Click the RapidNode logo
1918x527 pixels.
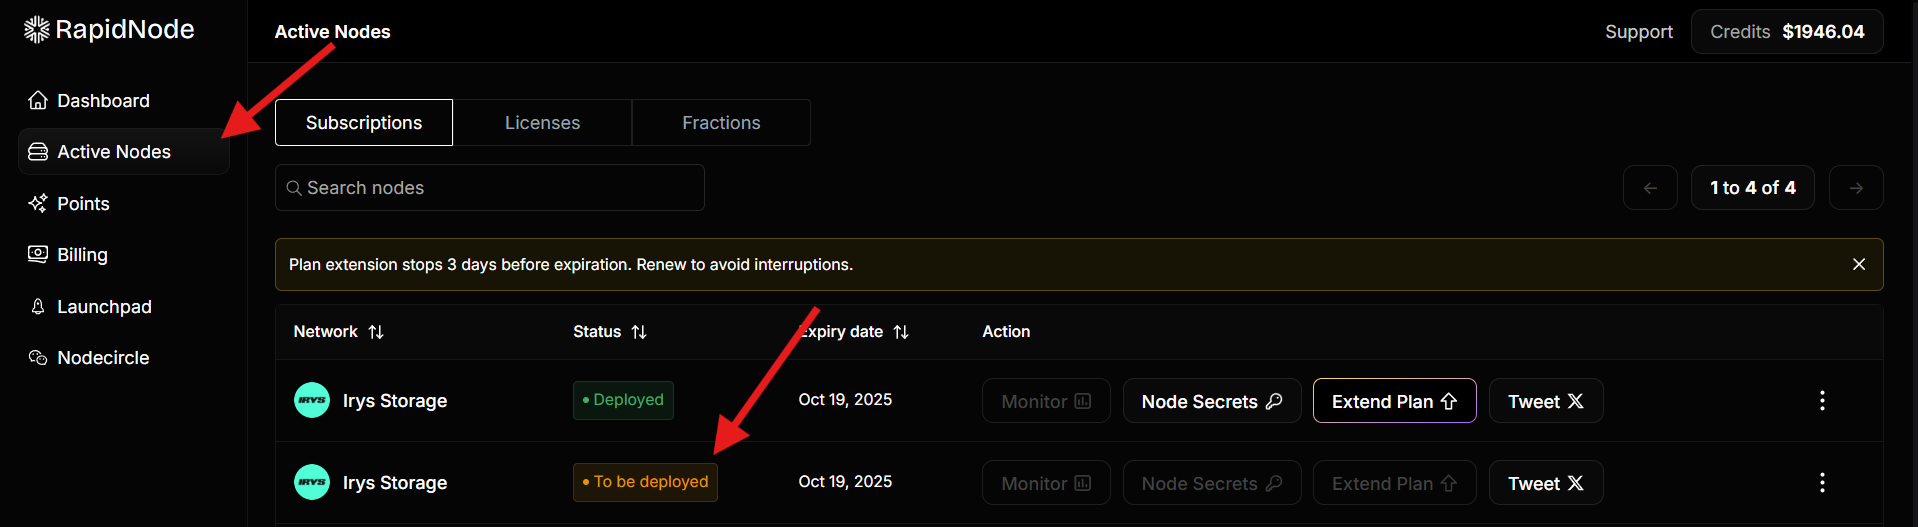pos(109,30)
